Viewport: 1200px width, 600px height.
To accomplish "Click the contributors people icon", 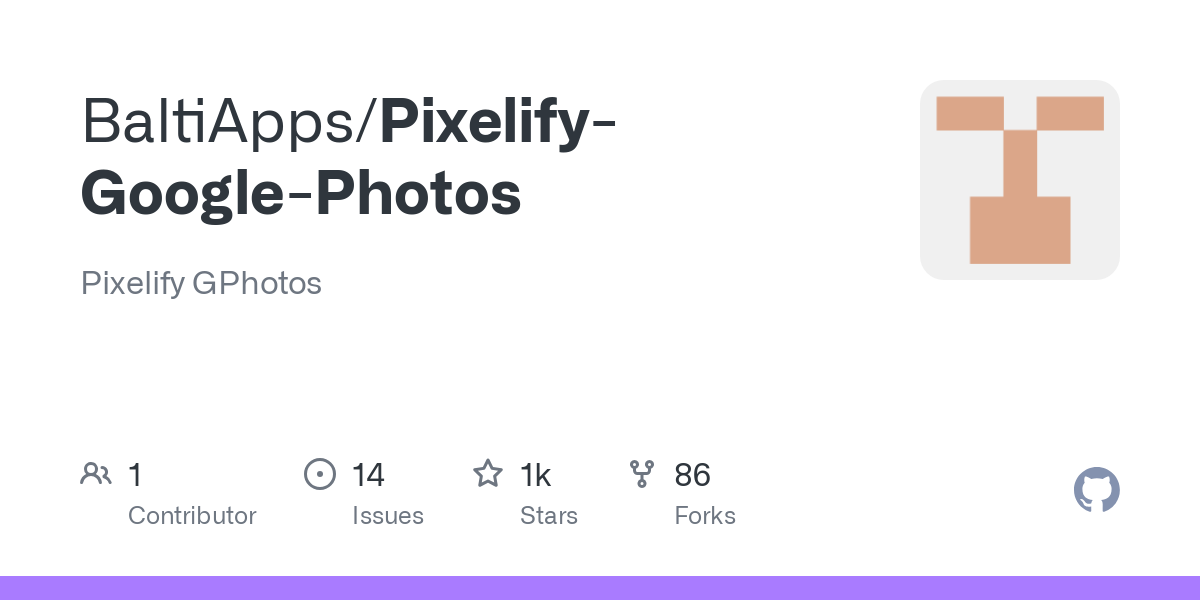I will click(x=96, y=473).
